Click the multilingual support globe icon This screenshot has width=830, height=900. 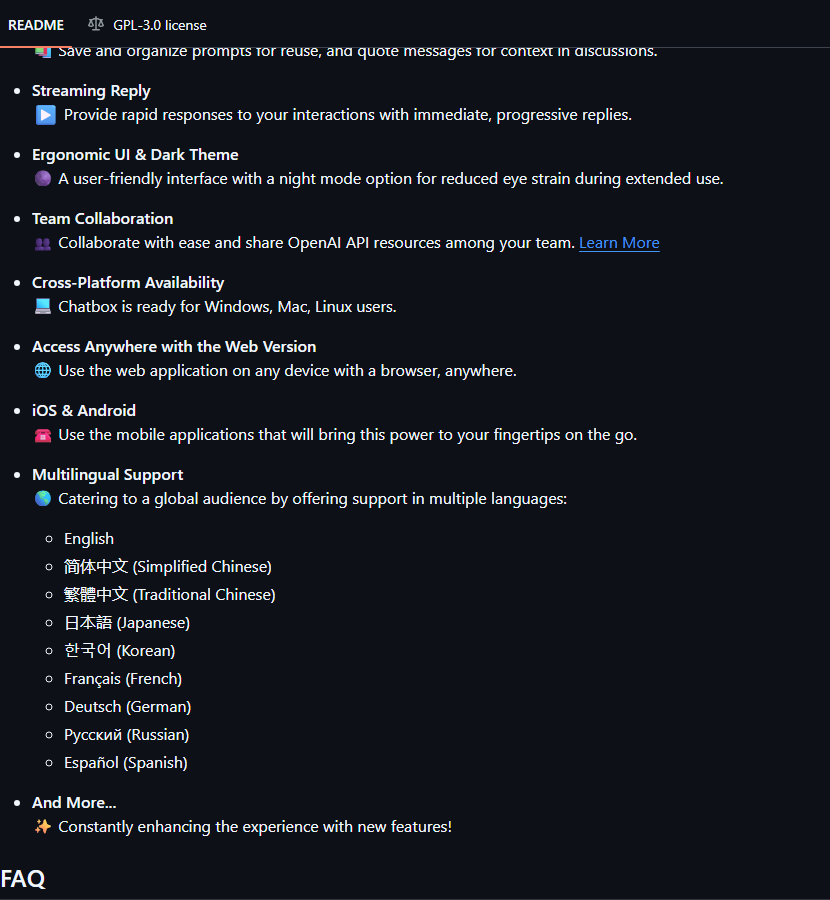(44, 498)
